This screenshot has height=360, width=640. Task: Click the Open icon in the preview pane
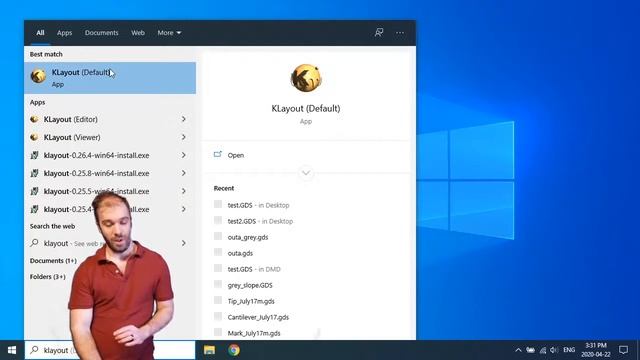pos(218,155)
